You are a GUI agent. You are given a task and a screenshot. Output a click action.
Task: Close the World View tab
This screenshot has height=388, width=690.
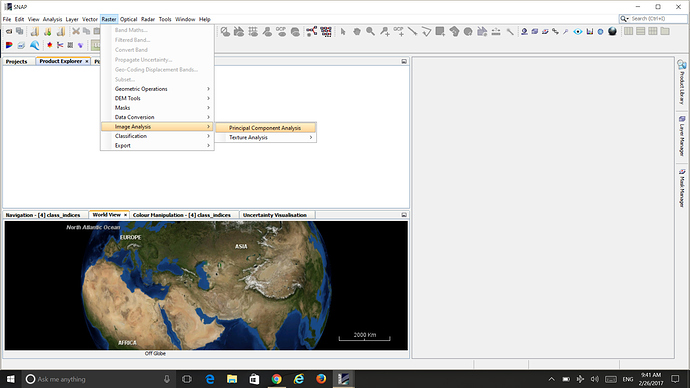[125, 215]
